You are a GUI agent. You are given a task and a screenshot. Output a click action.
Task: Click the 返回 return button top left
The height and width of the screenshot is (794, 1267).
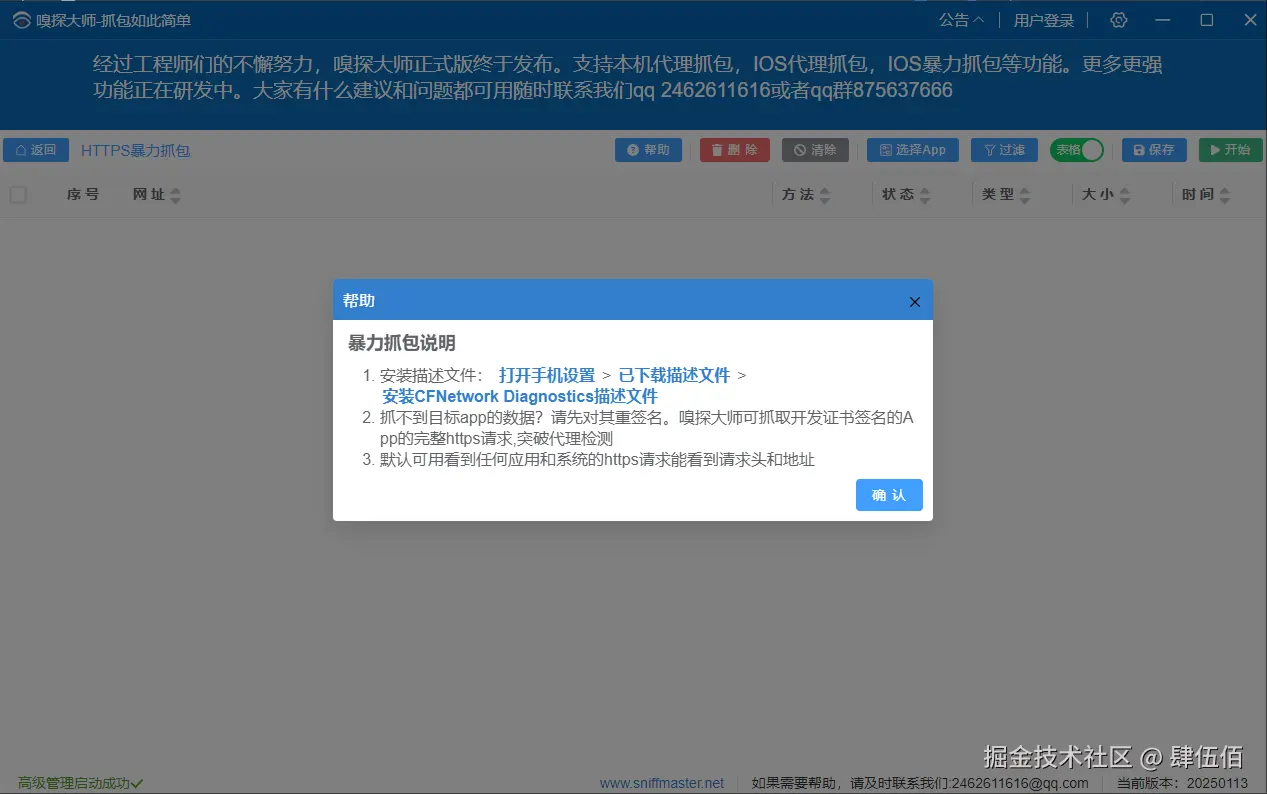35,149
